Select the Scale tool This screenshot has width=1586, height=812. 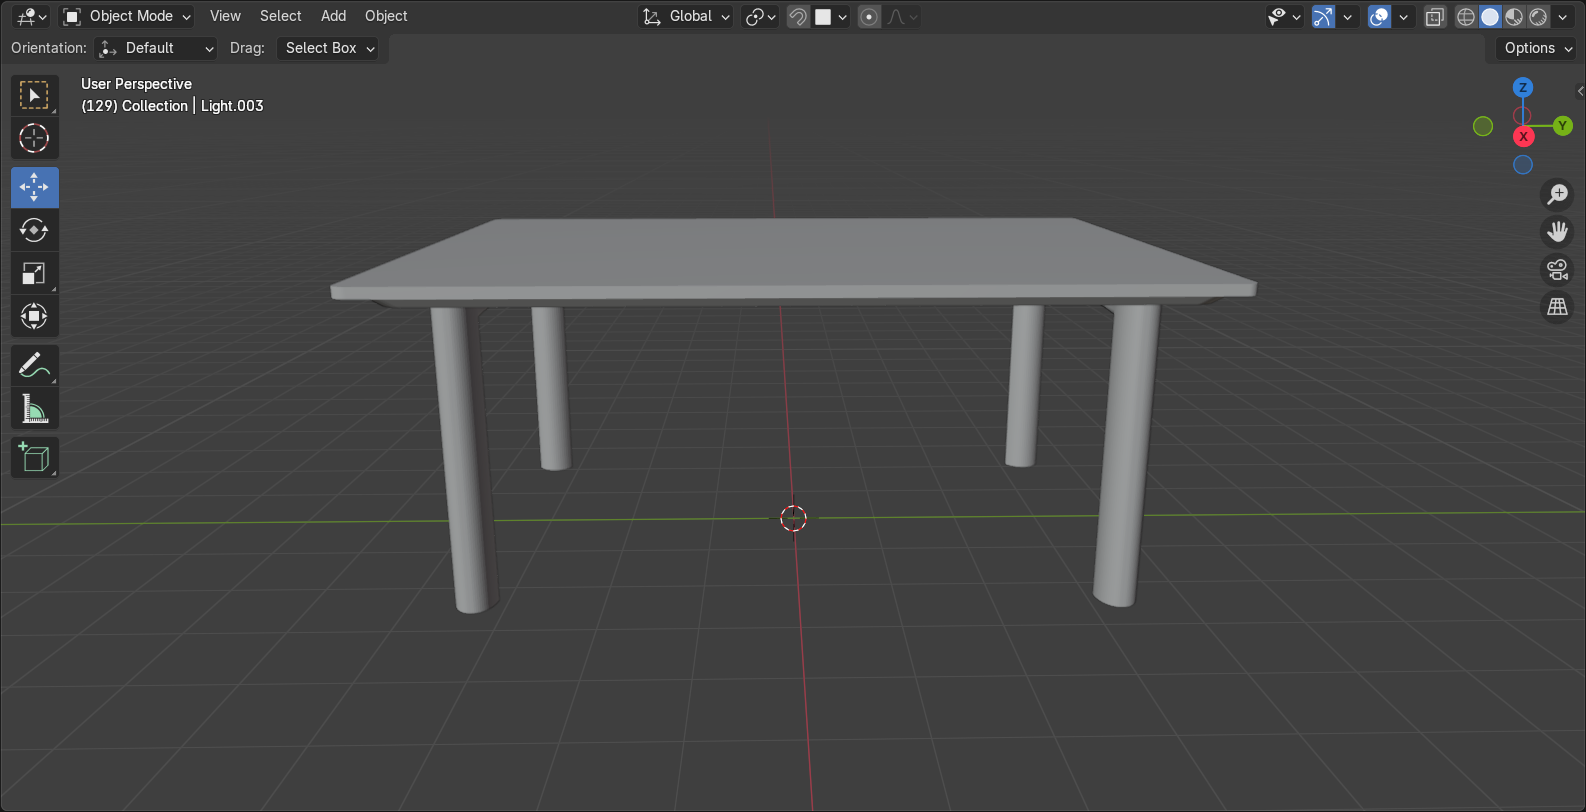(x=34, y=273)
